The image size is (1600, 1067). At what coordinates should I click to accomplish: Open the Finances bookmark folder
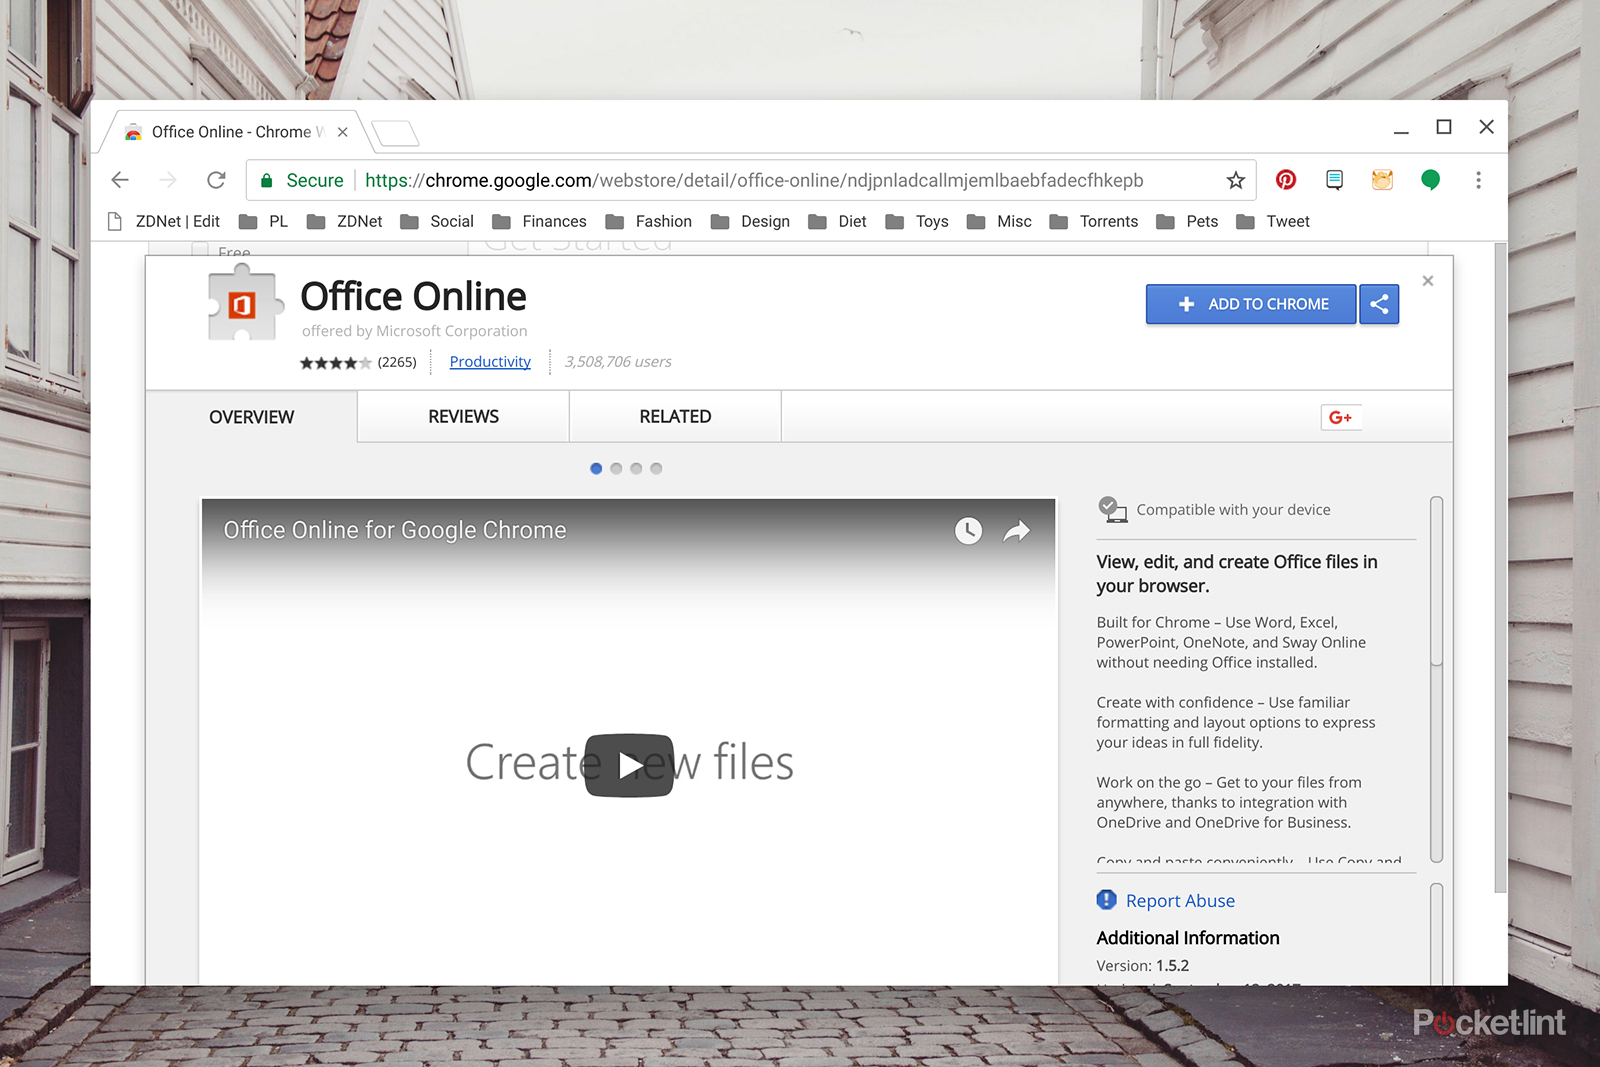click(540, 222)
